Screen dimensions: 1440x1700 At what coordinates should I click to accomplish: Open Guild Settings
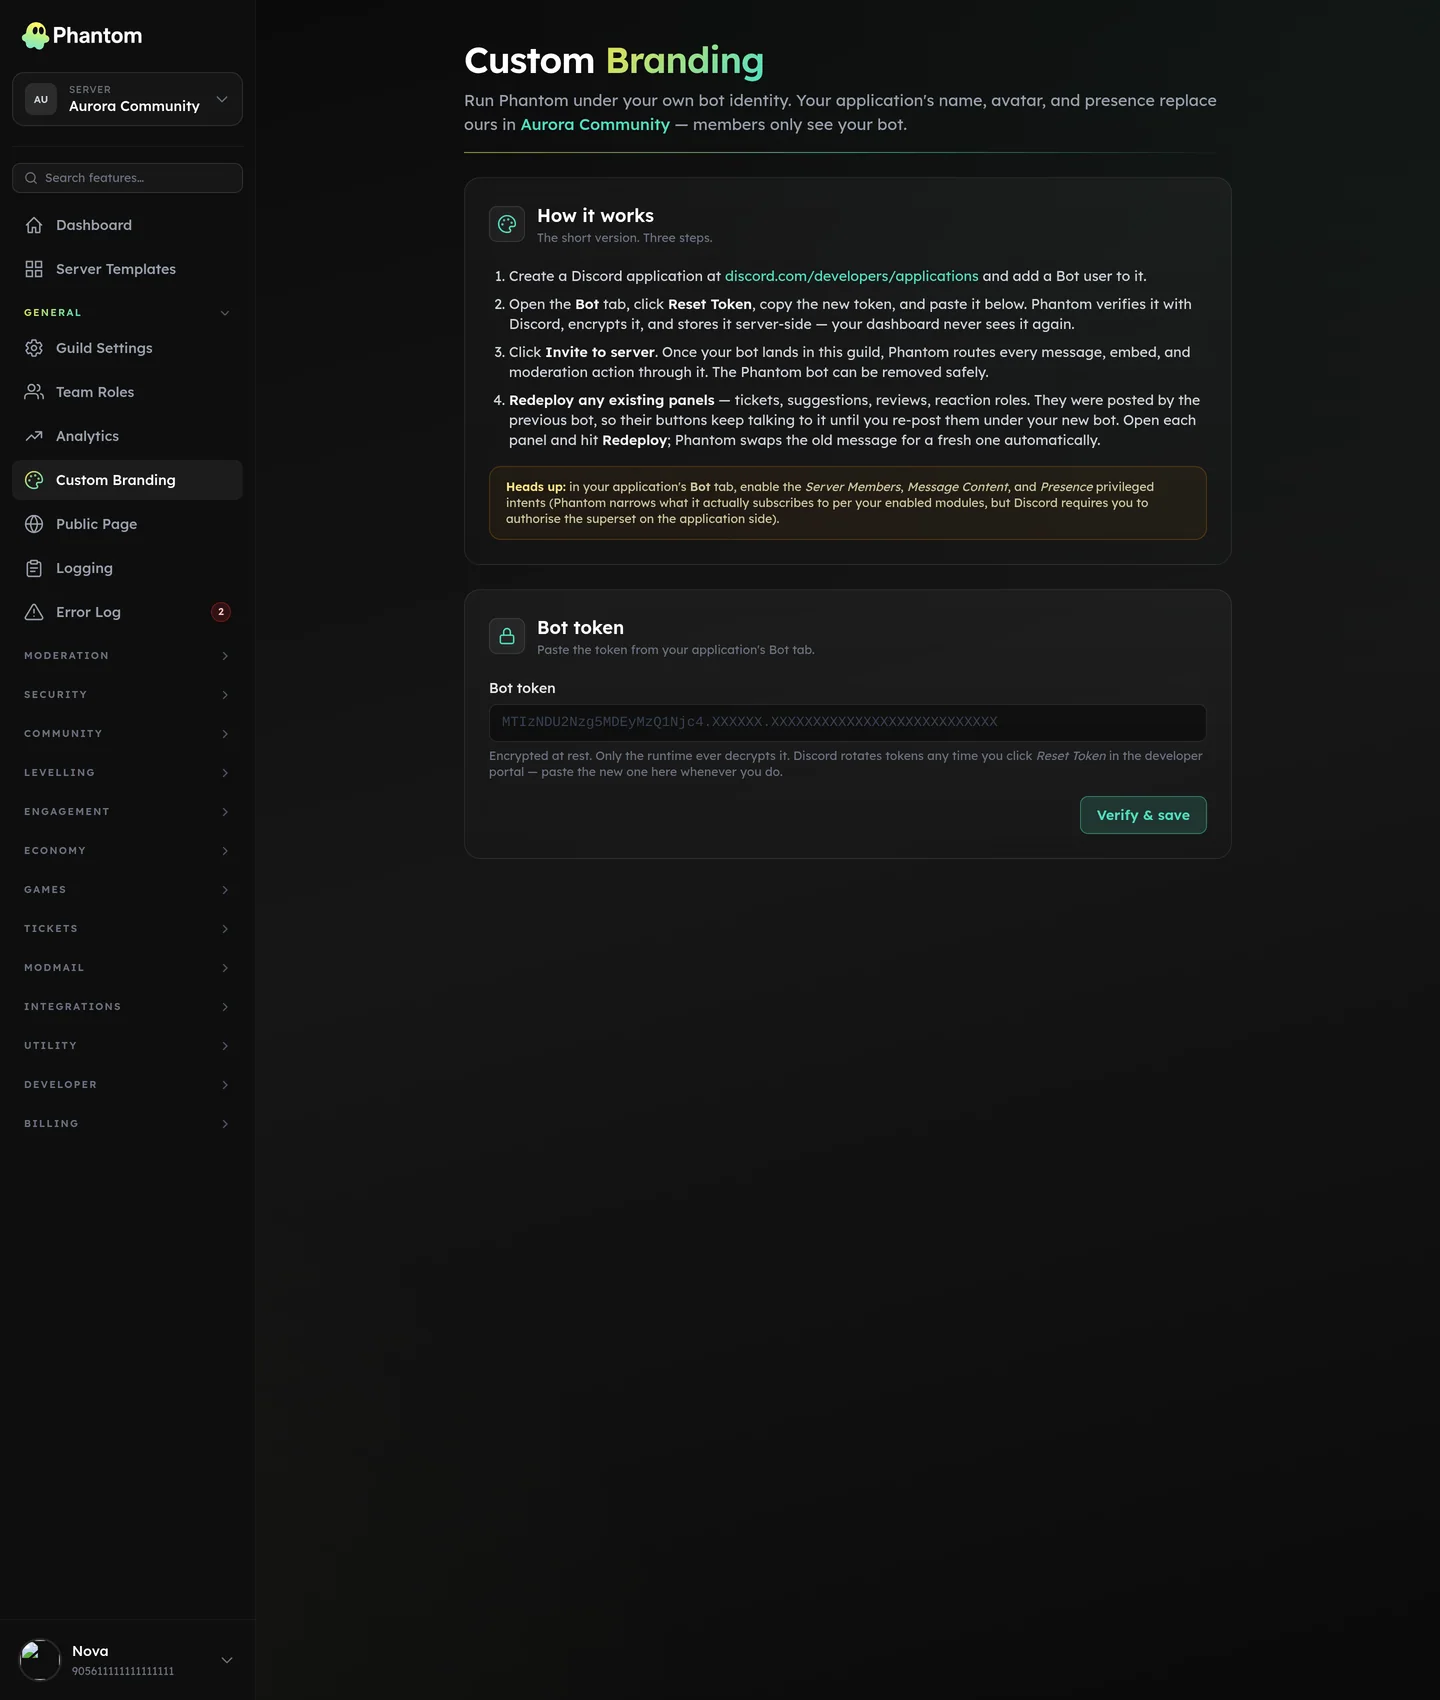[x=127, y=348]
